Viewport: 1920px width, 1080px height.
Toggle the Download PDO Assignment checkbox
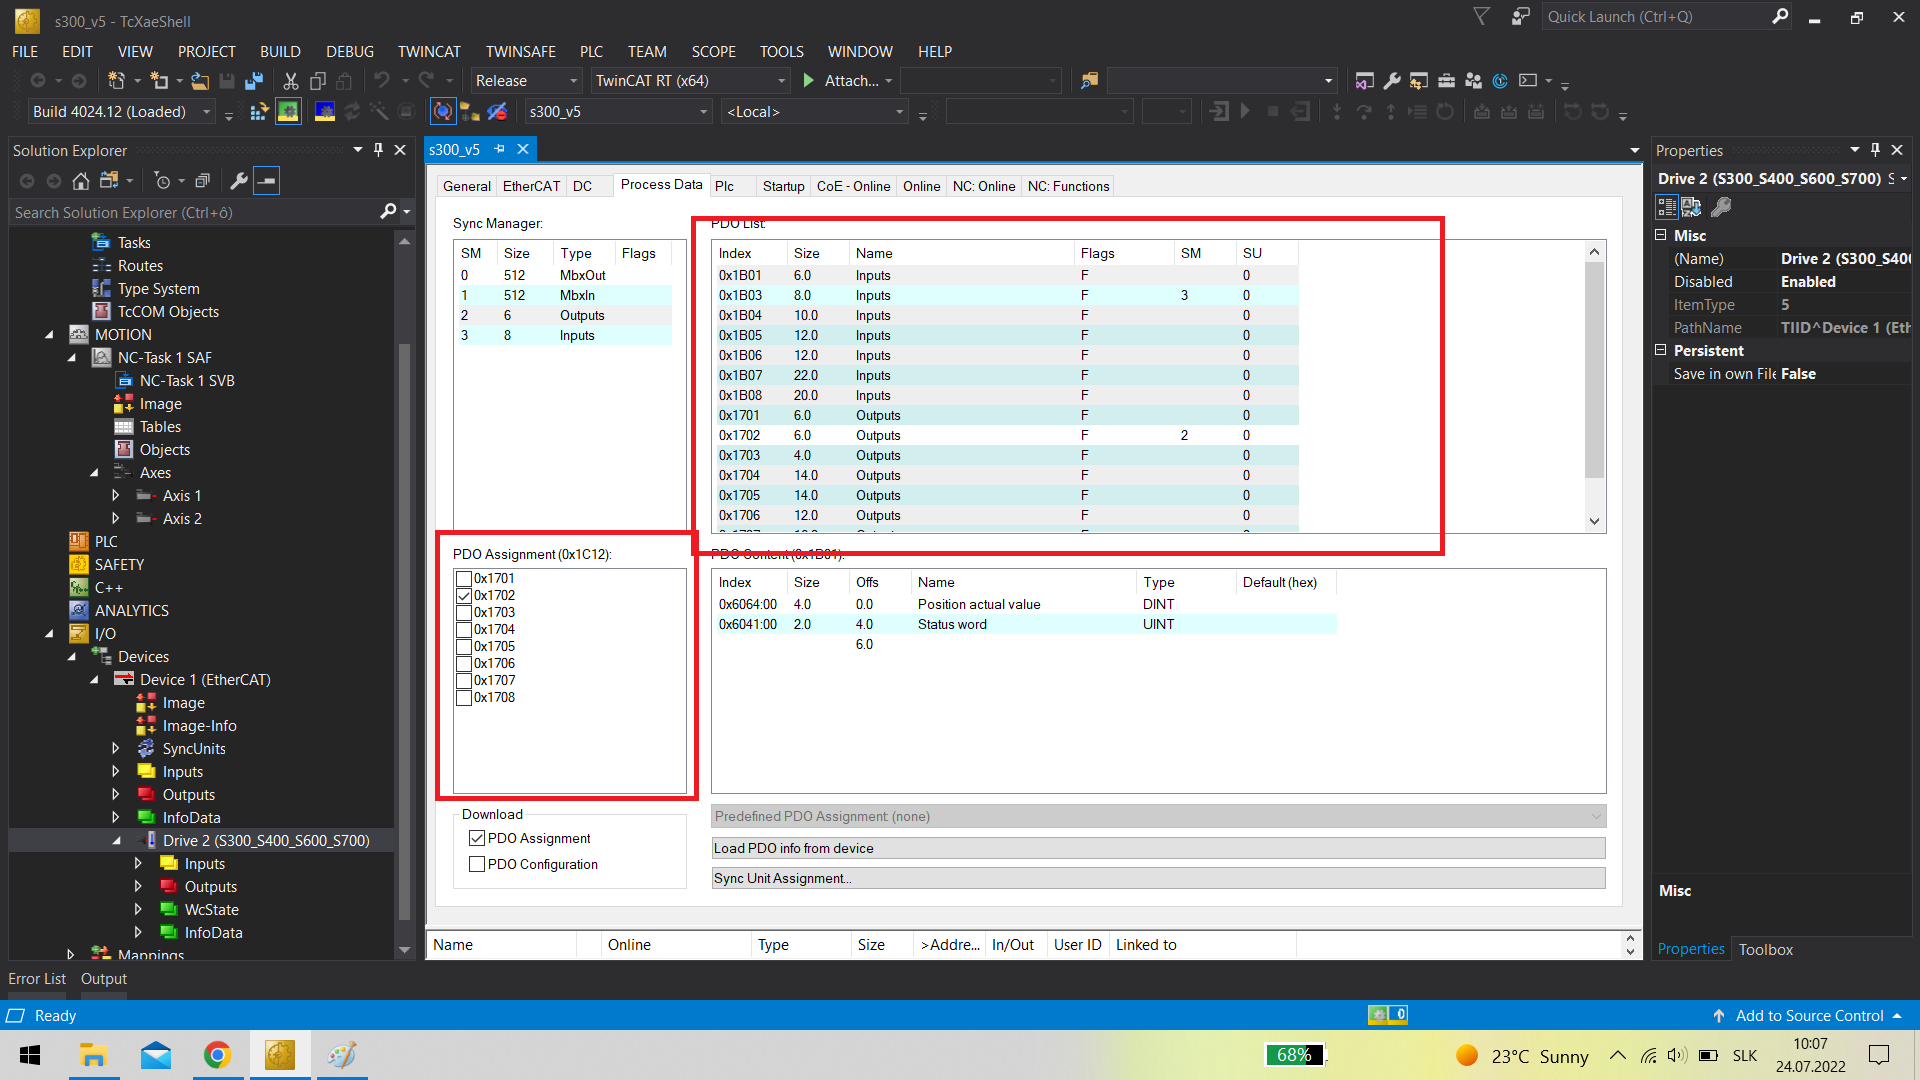click(477, 839)
